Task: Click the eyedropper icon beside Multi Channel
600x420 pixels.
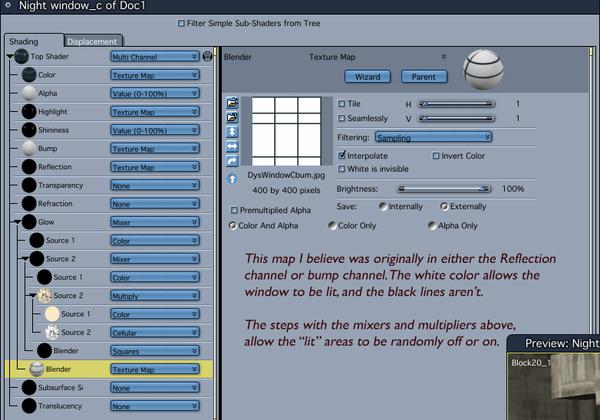Action: click(x=207, y=56)
